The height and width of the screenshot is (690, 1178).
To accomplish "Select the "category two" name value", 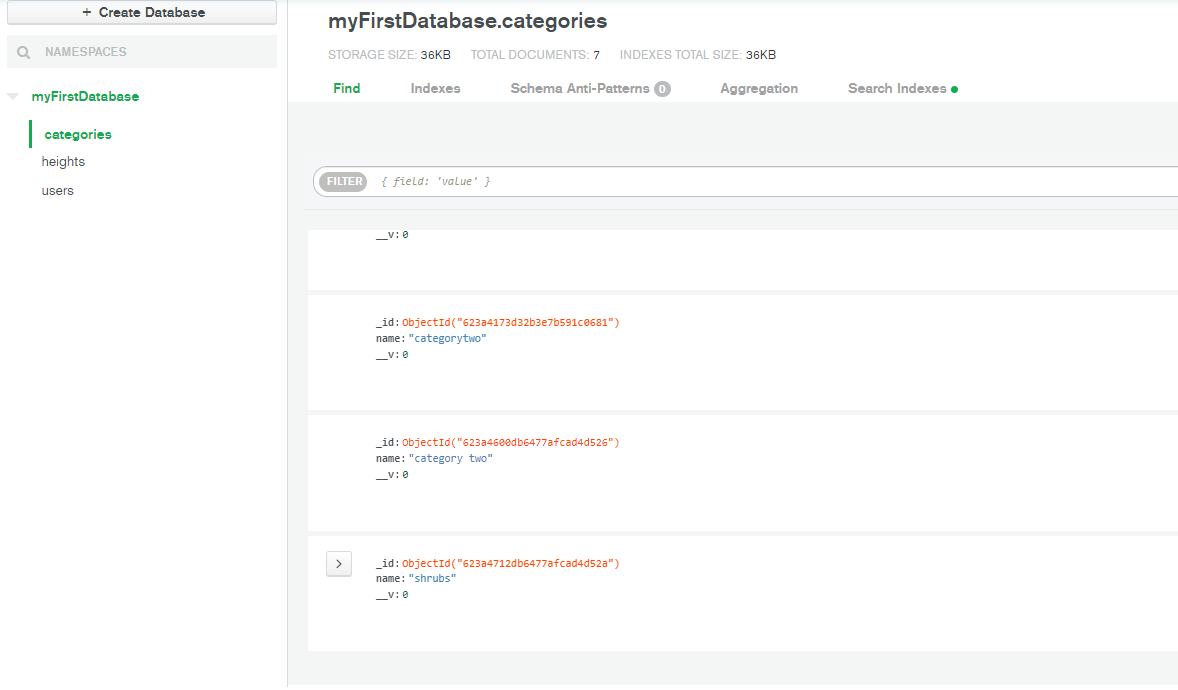I will coord(451,459).
